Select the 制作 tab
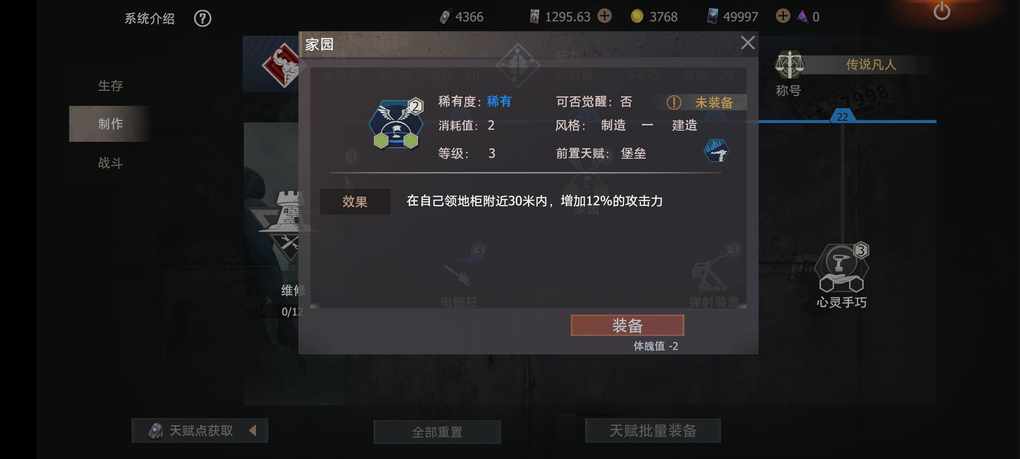The width and height of the screenshot is (1020, 459). pyautogui.click(x=110, y=124)
